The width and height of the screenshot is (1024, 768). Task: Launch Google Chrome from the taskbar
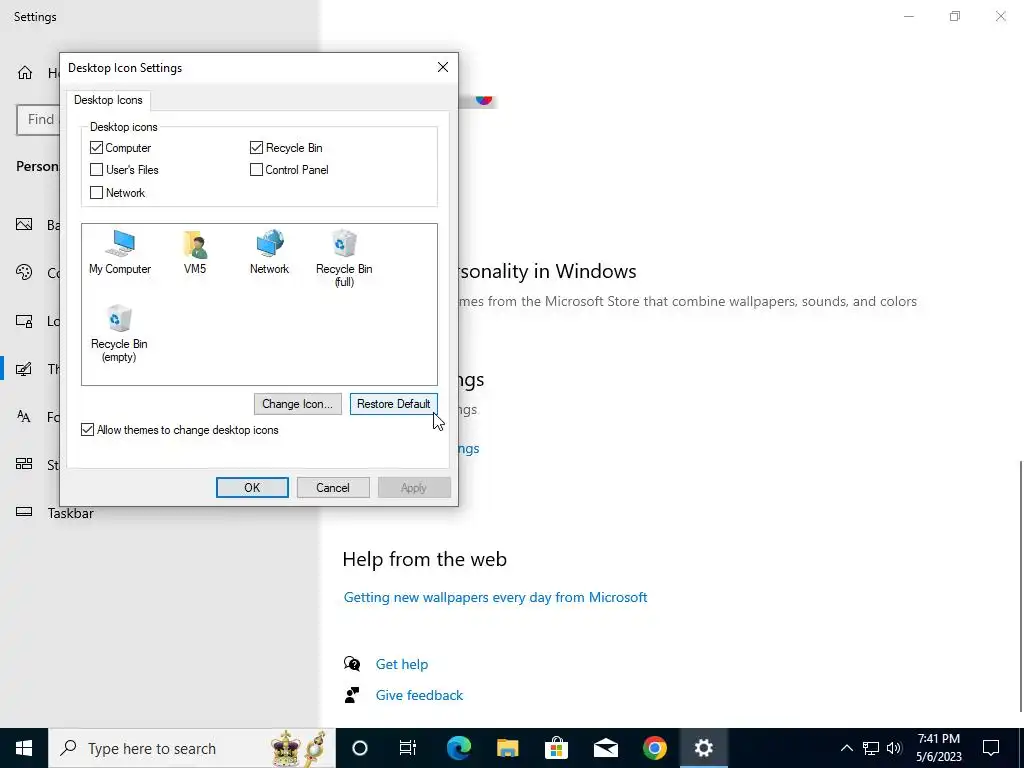pos(654,748)
